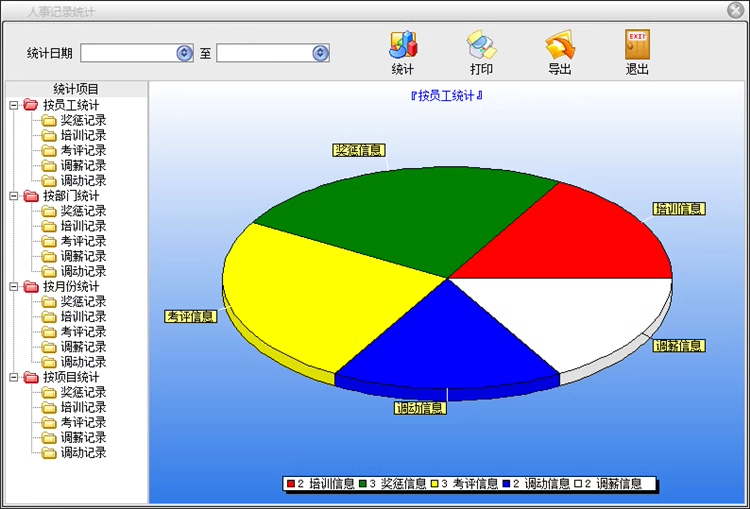Select red folder icon of 按部门统计

(31, 195)
